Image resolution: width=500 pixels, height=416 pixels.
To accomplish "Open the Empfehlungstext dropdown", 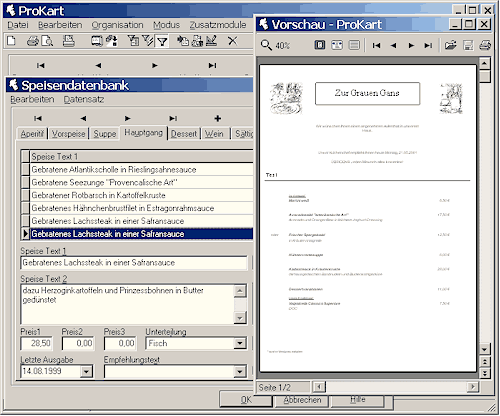I will [x=240, y=371].
